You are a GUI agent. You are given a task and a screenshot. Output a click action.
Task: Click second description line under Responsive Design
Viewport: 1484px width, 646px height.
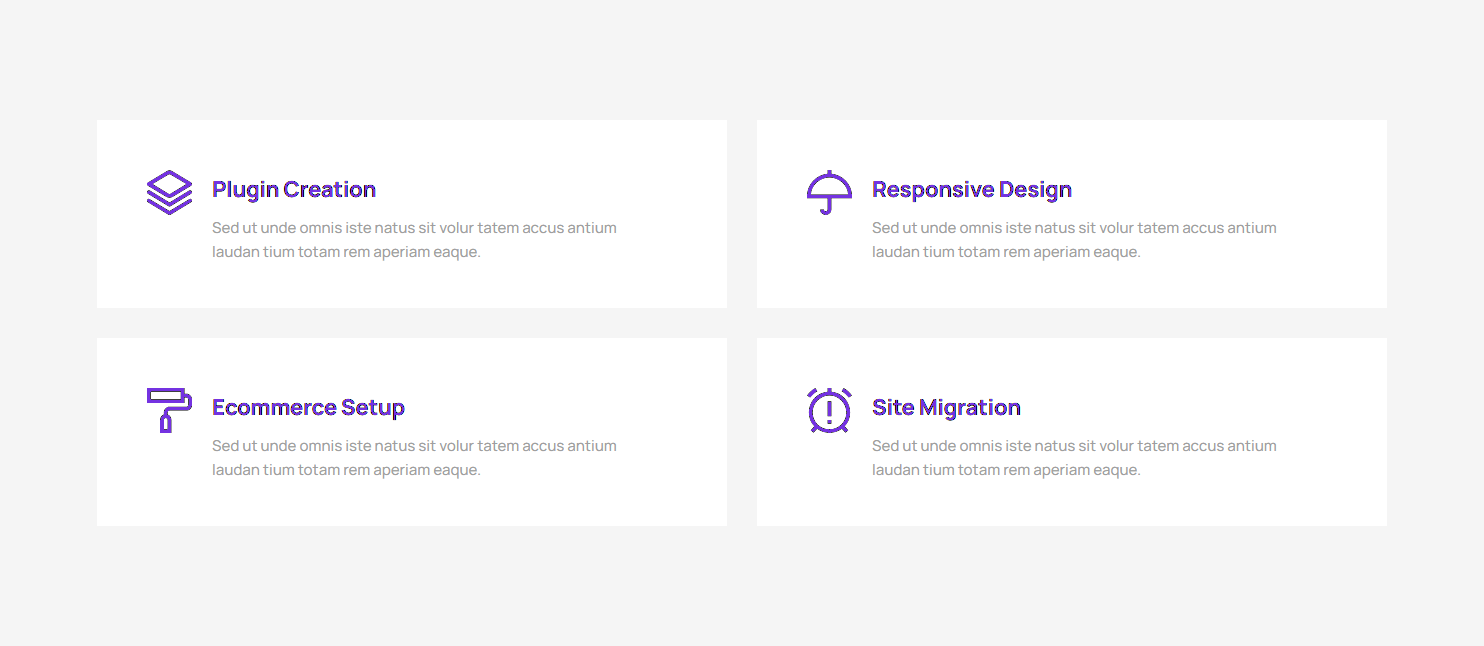coord(1006,252)
